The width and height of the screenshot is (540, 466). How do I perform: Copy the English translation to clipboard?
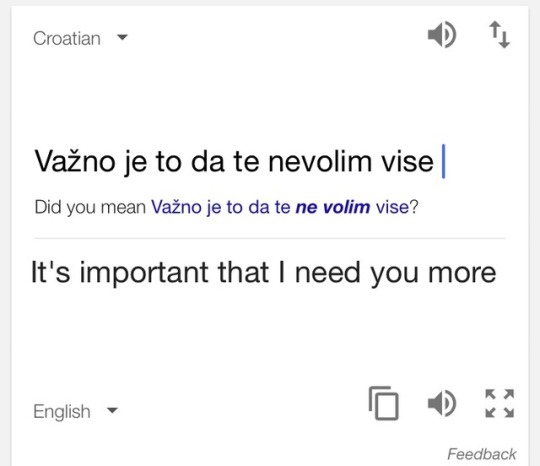point(384,403)
